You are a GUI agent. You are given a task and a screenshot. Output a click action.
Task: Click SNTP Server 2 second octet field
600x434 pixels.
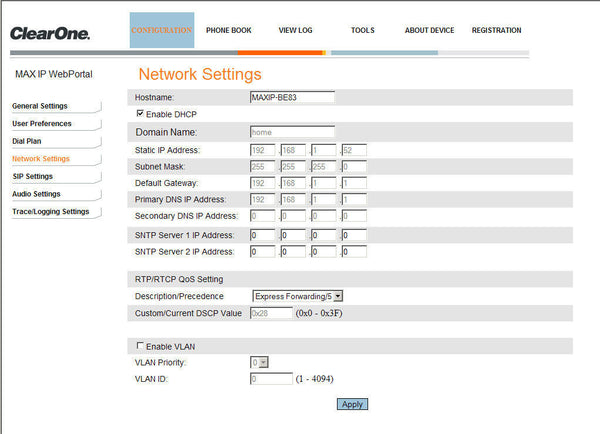tap(293, 251)
